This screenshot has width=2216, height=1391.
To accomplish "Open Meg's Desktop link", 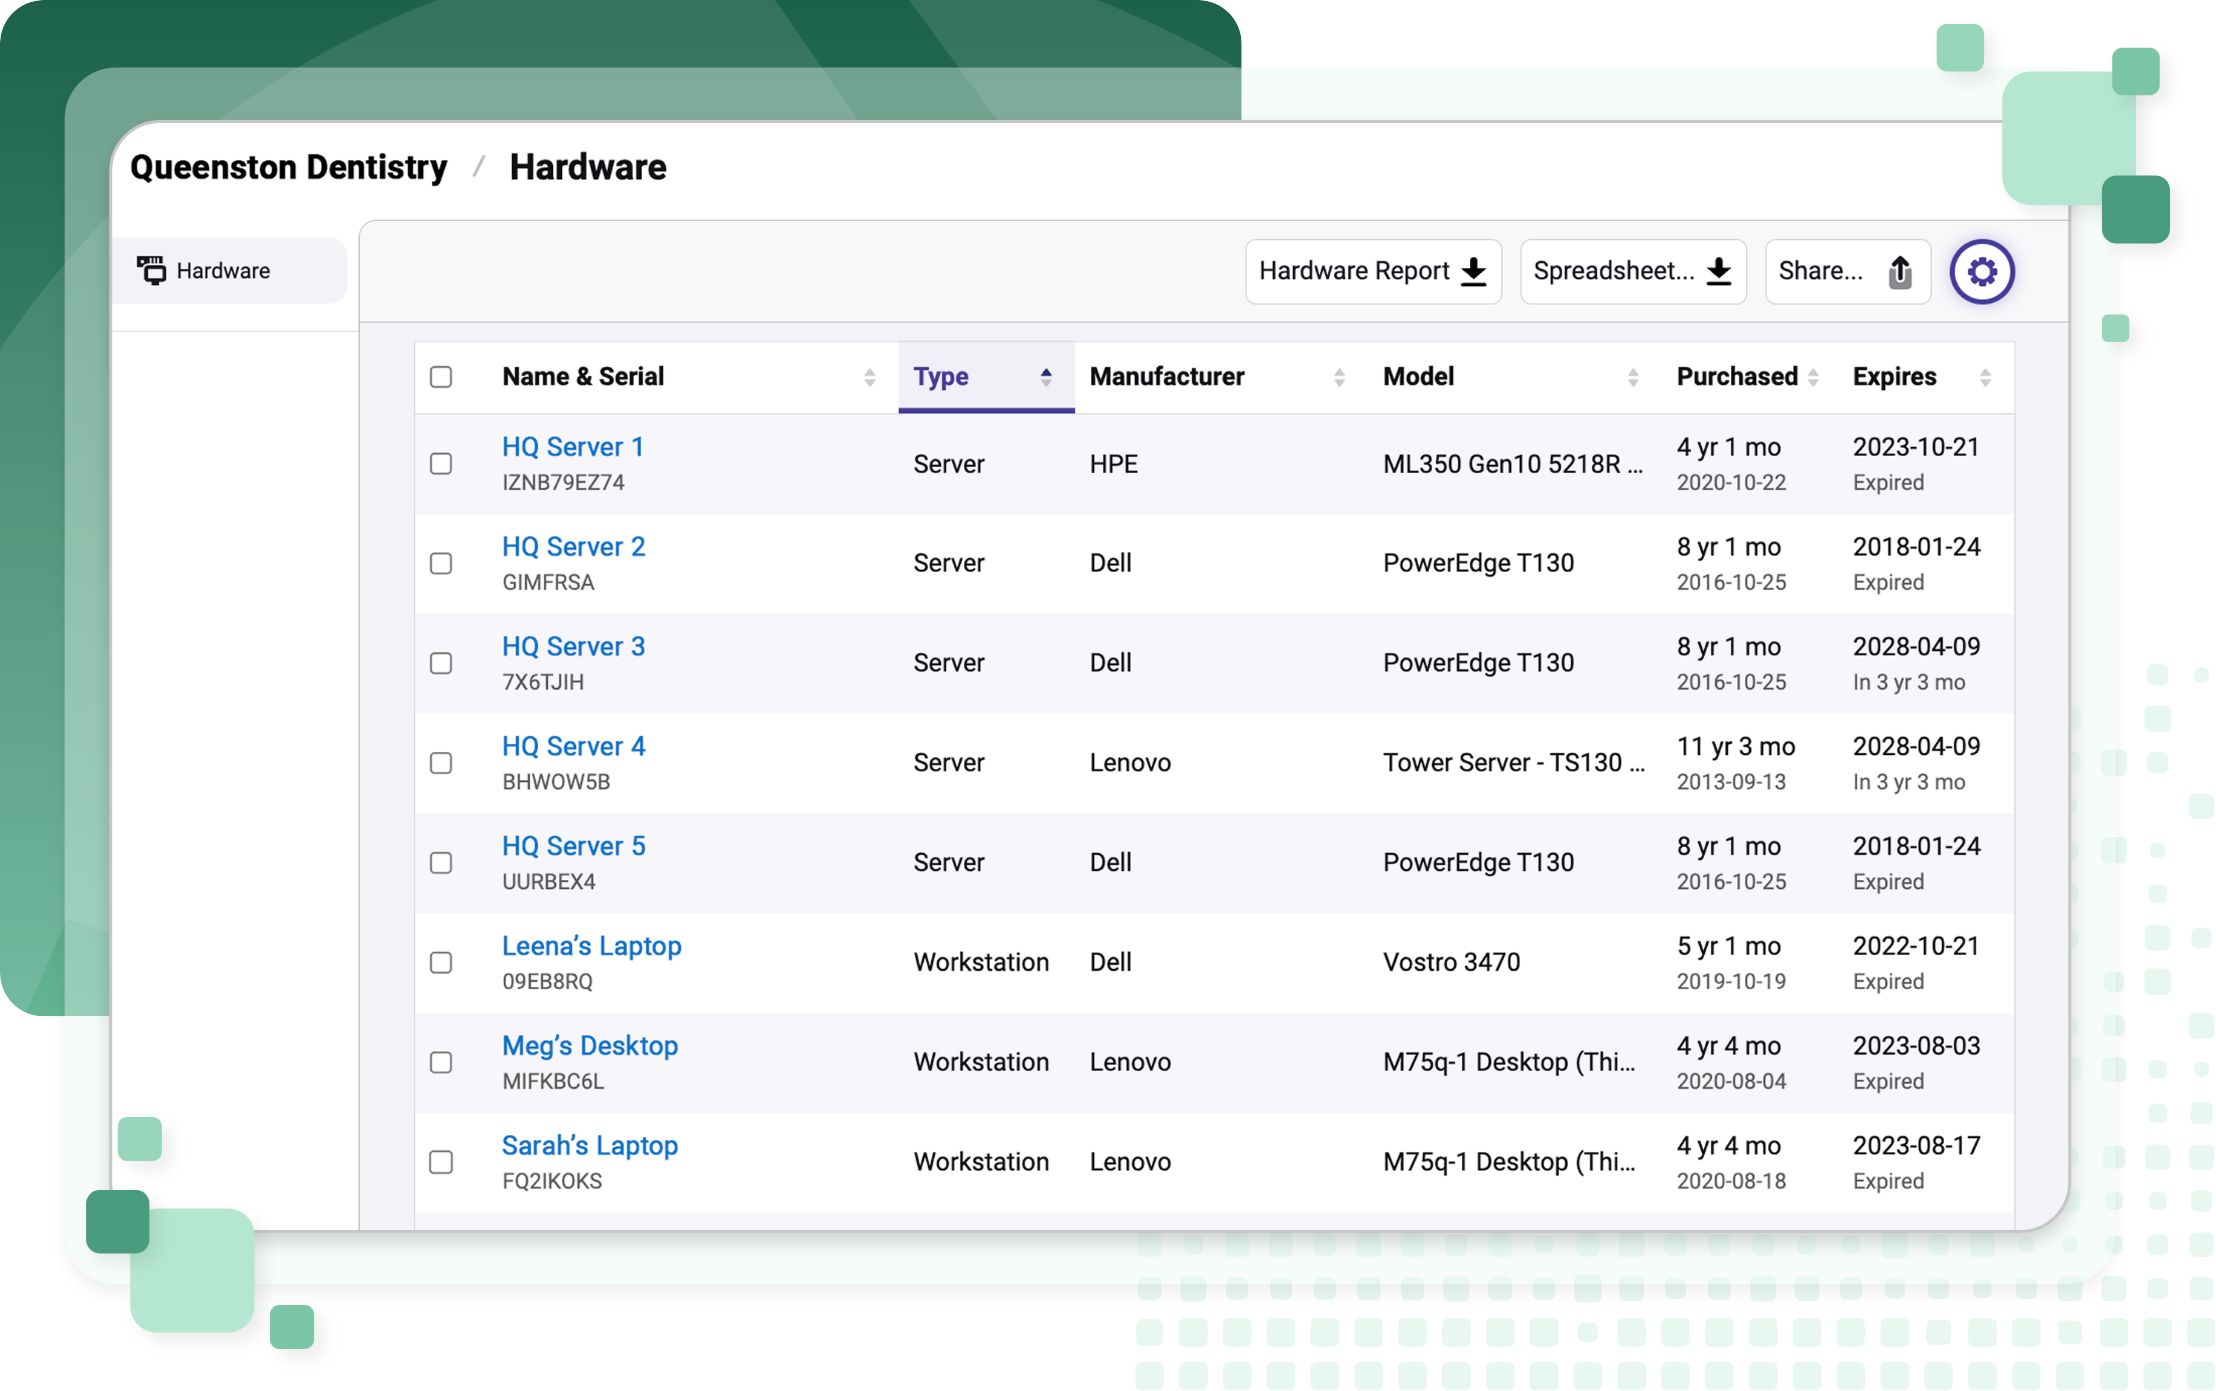I will (x=589, y=1045).
